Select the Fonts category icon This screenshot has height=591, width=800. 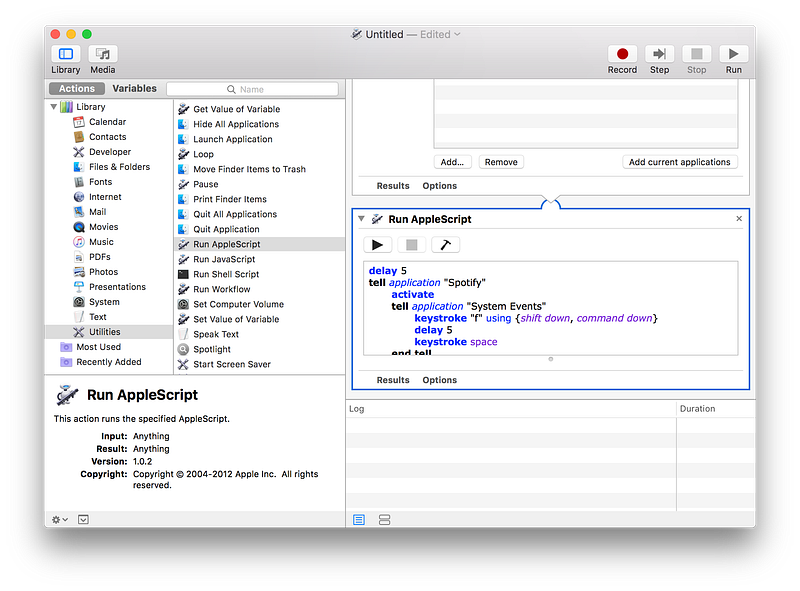[79, 182]
